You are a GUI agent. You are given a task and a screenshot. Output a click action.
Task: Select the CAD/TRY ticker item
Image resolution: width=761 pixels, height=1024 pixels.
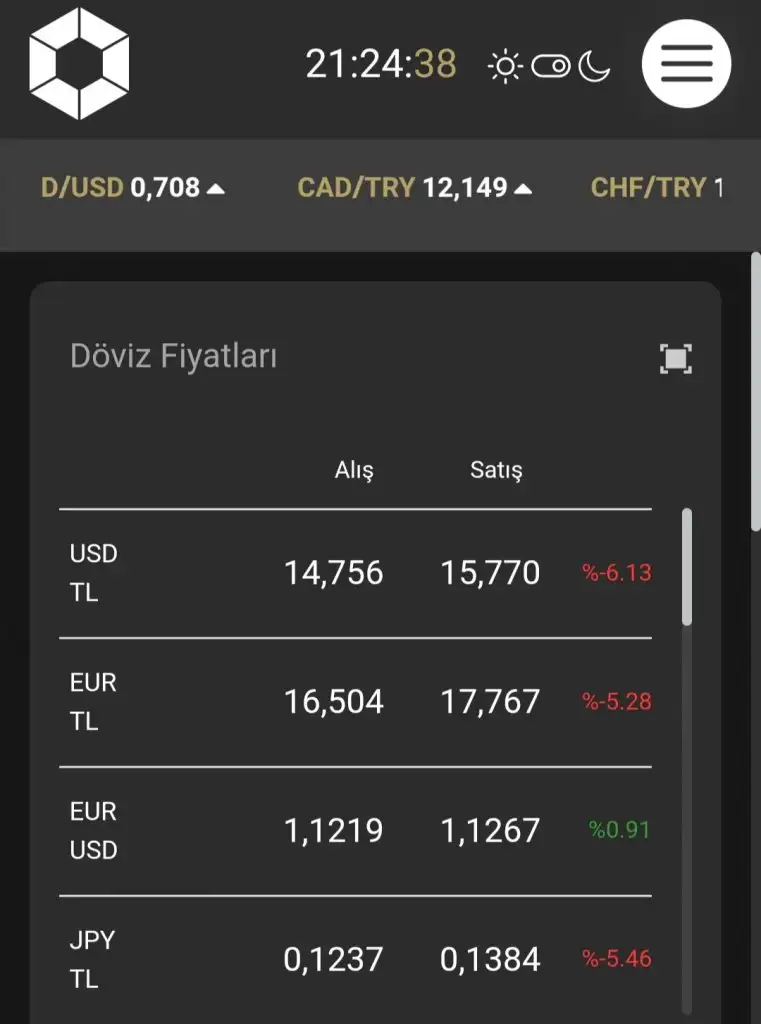[403, 187]
